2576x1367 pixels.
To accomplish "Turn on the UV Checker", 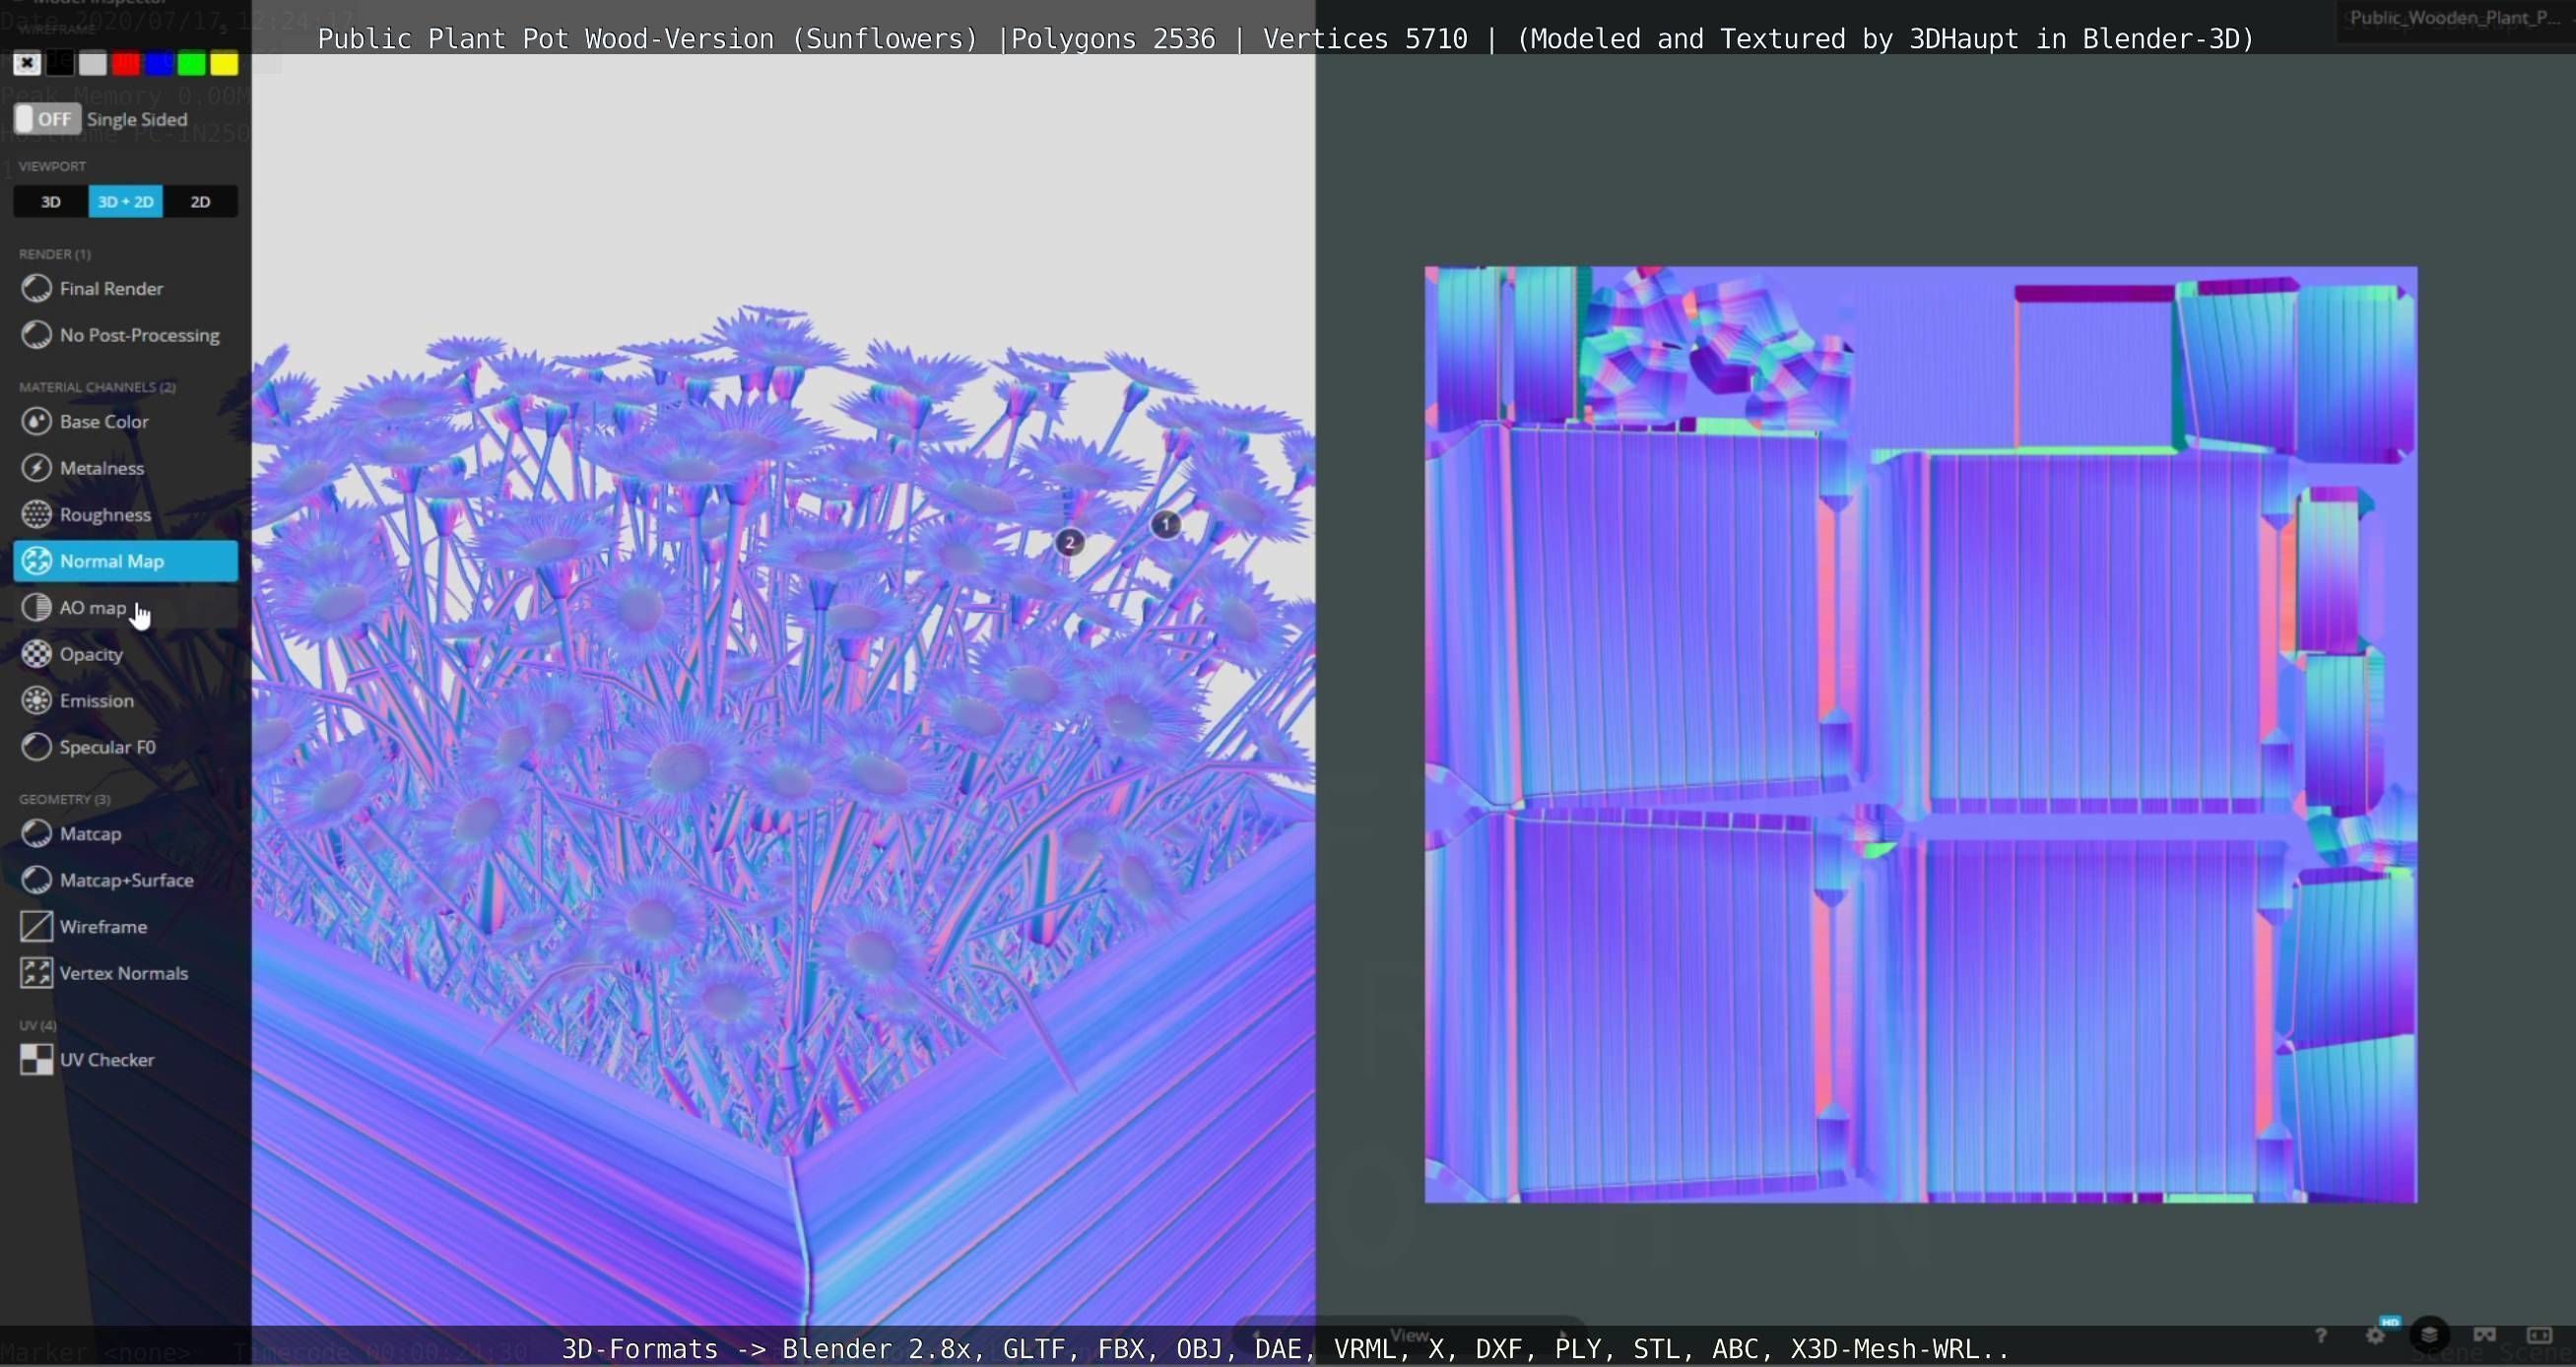I will (107, 1060).
